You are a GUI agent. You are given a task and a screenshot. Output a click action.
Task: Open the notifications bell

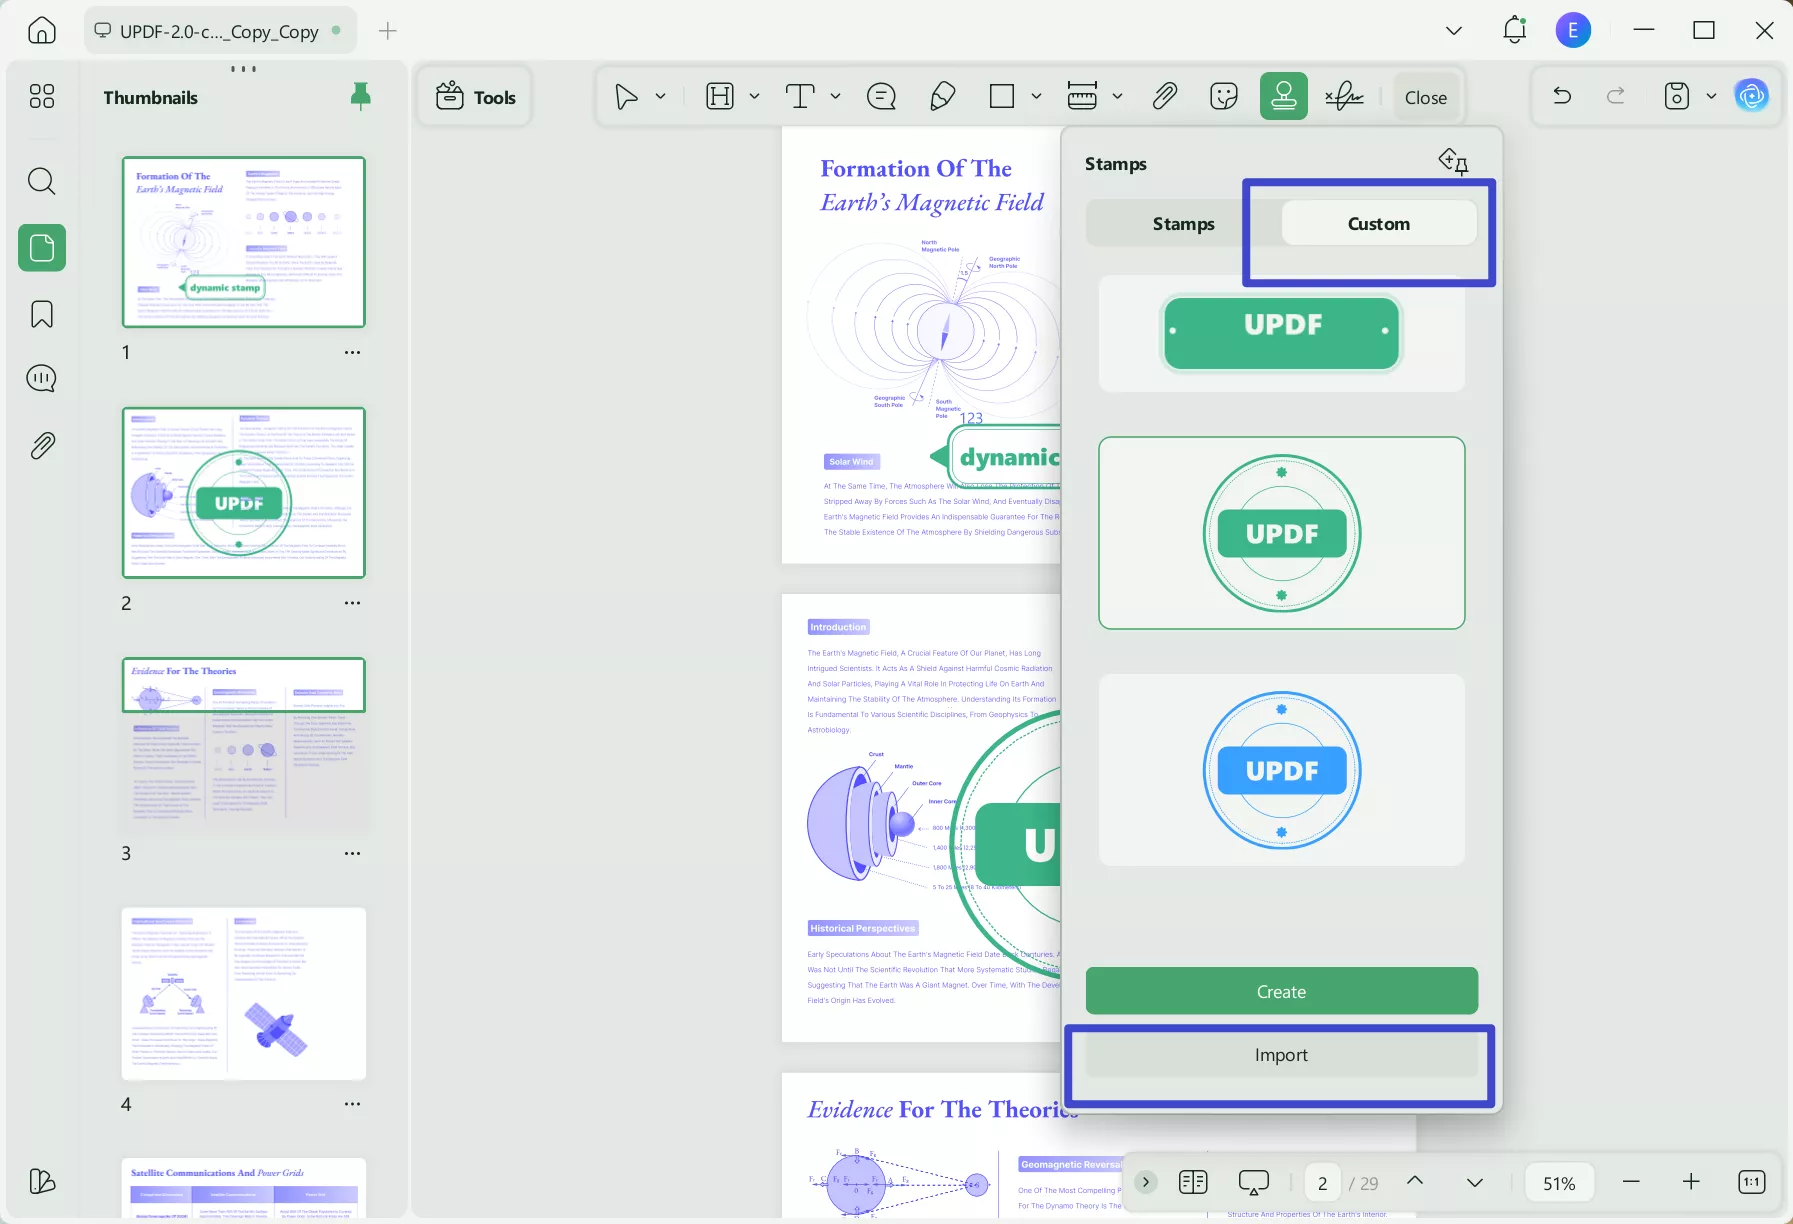pyautogui.click(x=1514, y=30)
